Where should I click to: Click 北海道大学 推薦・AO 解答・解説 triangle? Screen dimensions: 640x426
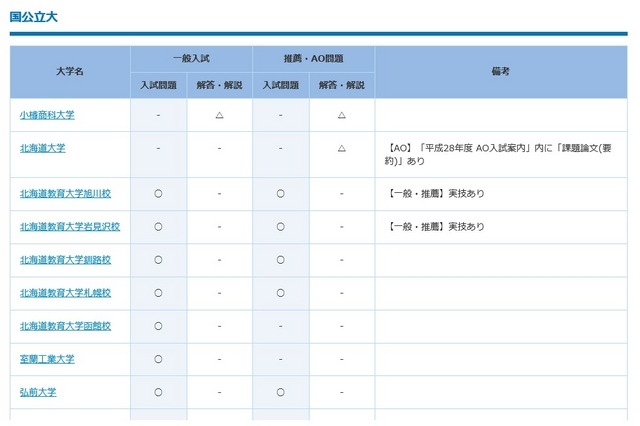(342, 149)
